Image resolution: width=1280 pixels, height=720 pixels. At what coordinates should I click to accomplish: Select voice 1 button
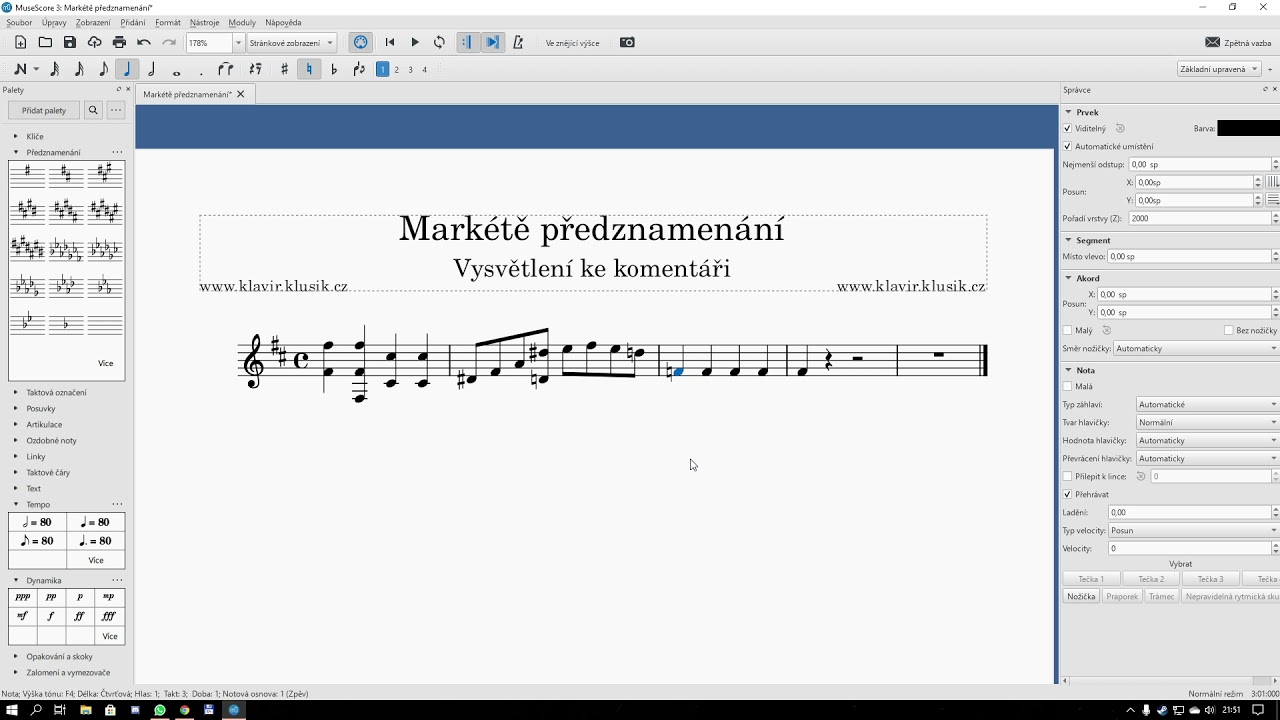pos(382,69)
